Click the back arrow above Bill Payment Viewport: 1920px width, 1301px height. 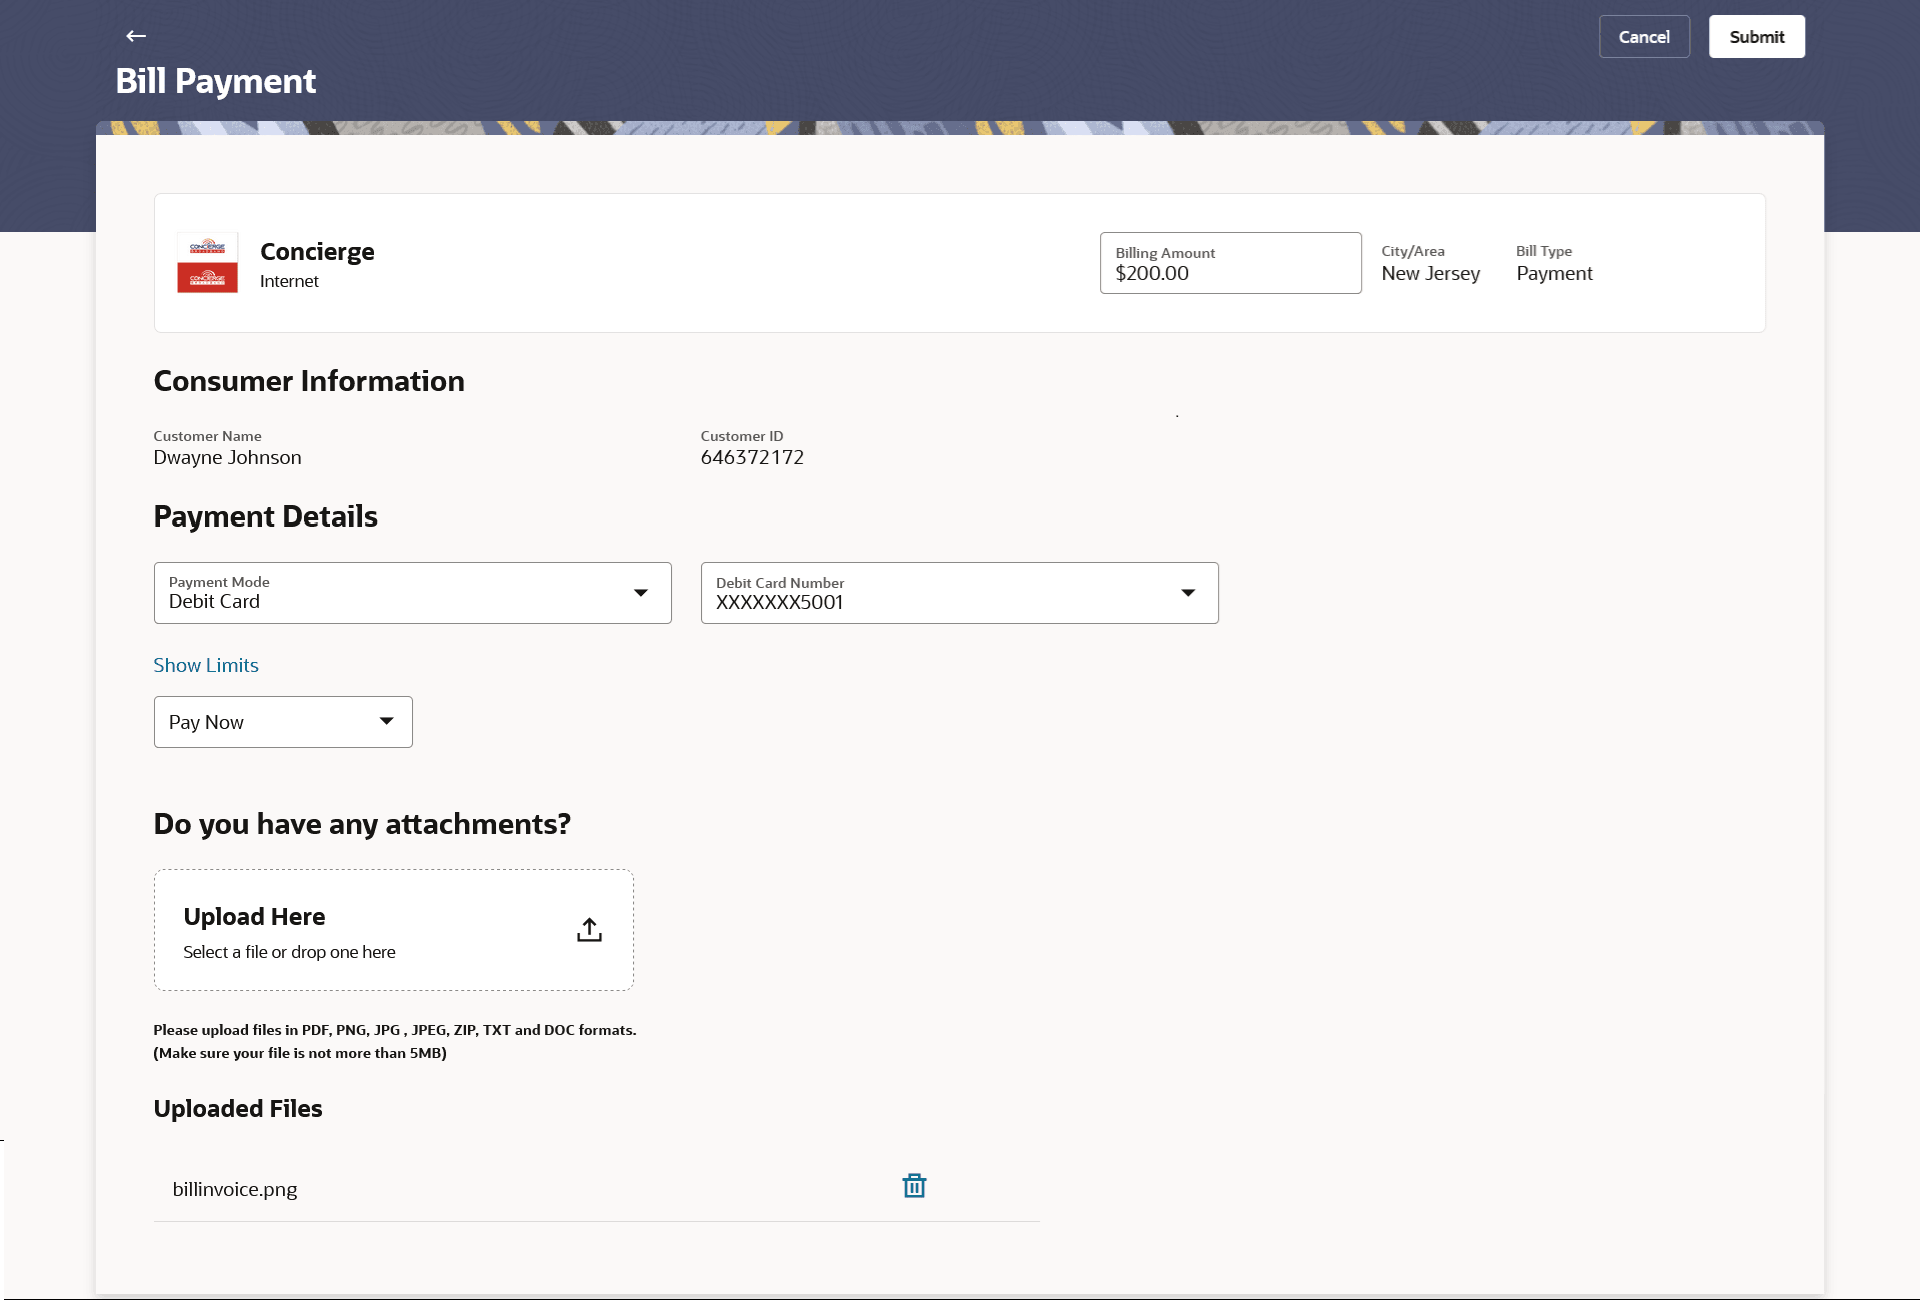click(136, 36)
